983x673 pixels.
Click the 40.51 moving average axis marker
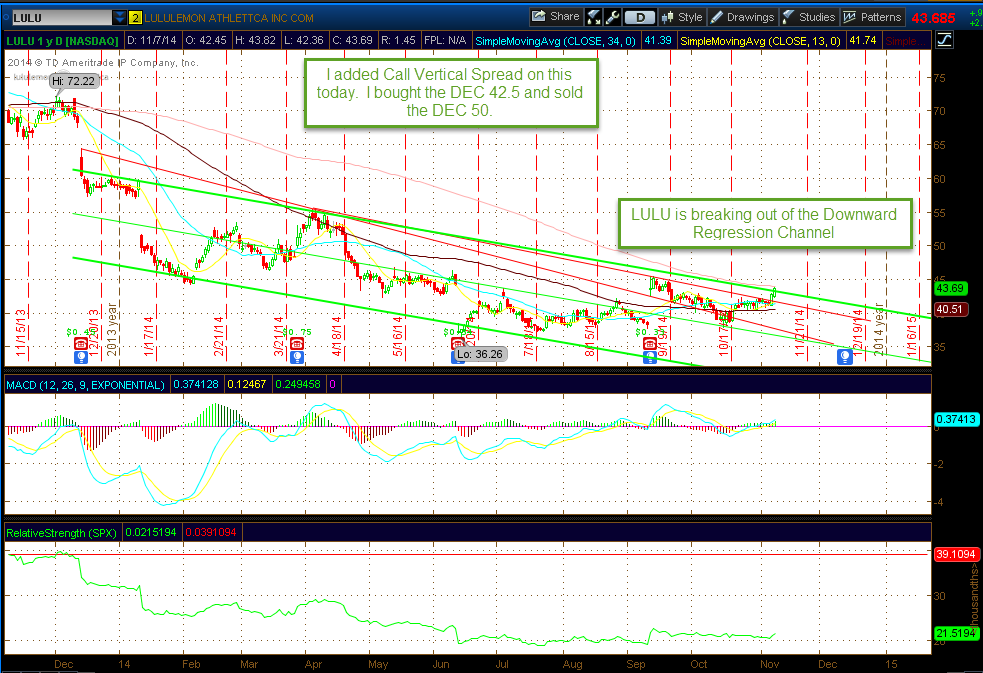click(950, 309)
